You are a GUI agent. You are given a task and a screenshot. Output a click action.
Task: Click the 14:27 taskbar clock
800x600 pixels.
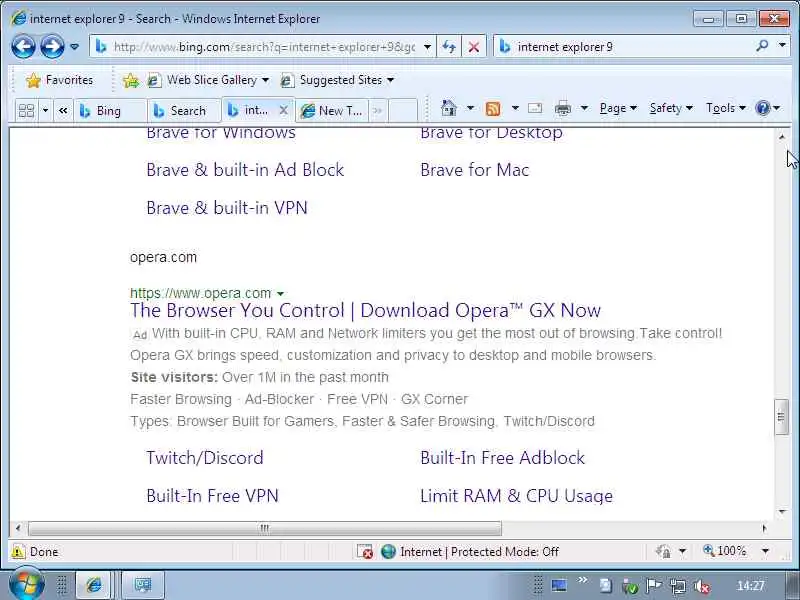click(750, 586)
